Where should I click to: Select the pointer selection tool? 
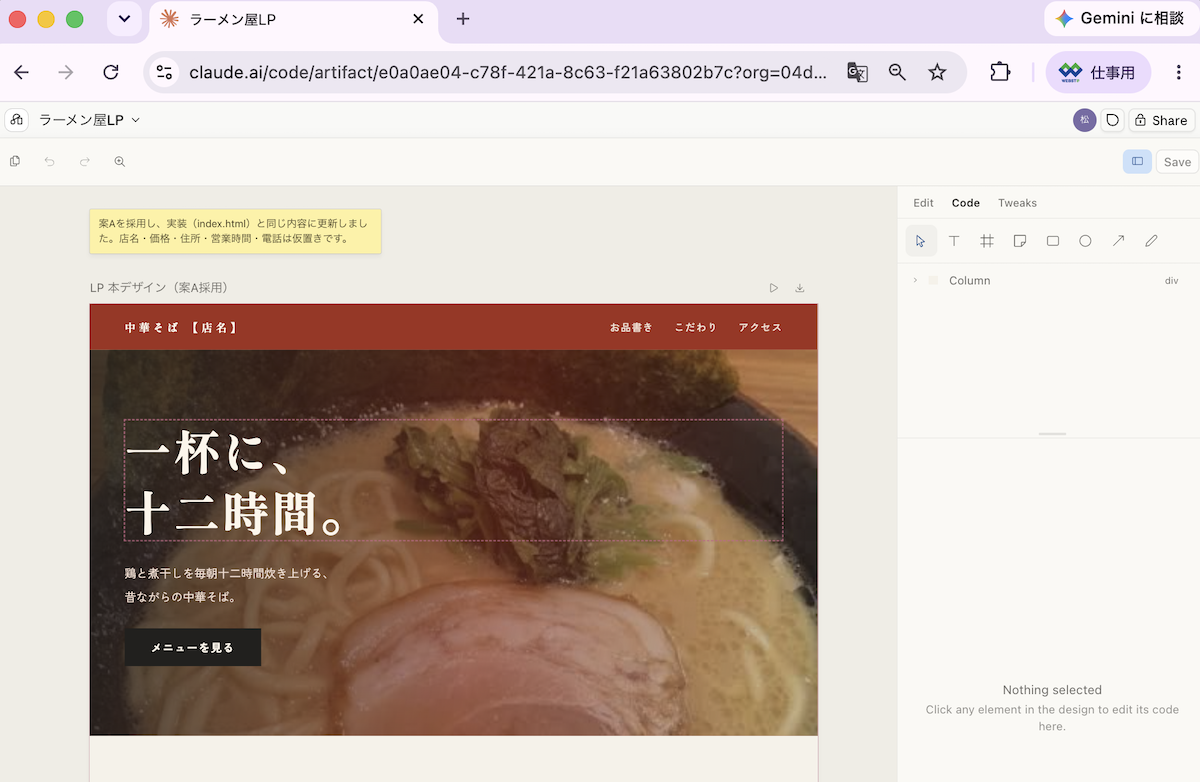coord(921,241)
